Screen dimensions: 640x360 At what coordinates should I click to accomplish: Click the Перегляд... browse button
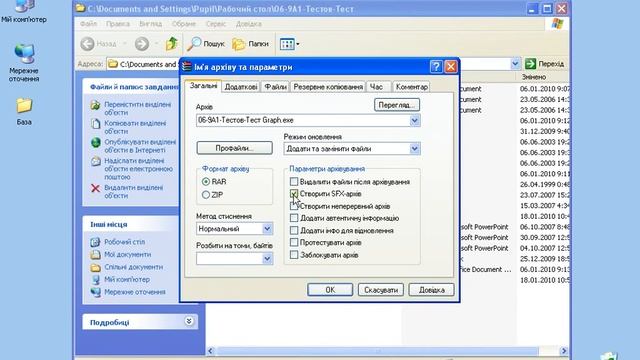coord(397,105)
